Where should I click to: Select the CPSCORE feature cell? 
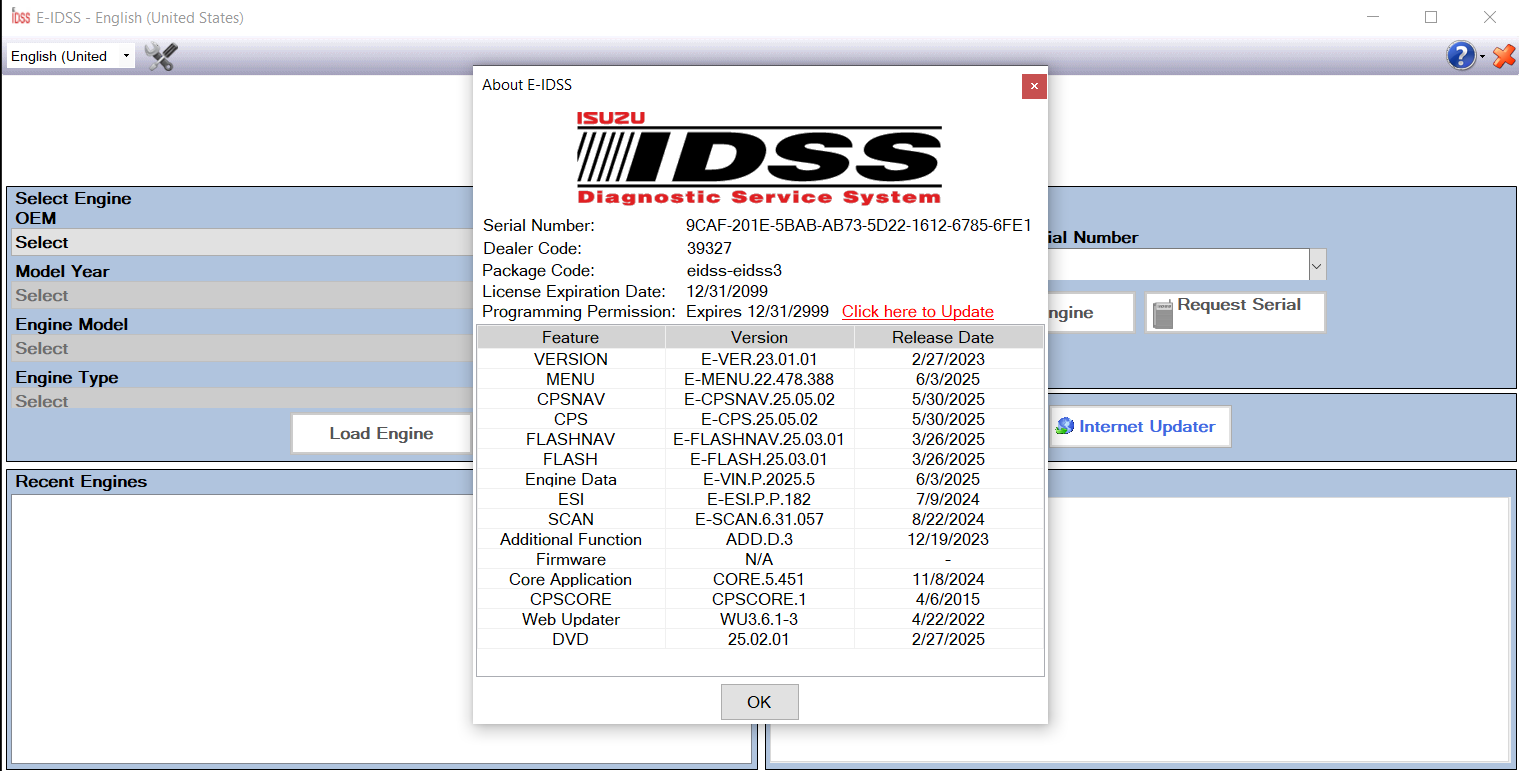(571, 599)
